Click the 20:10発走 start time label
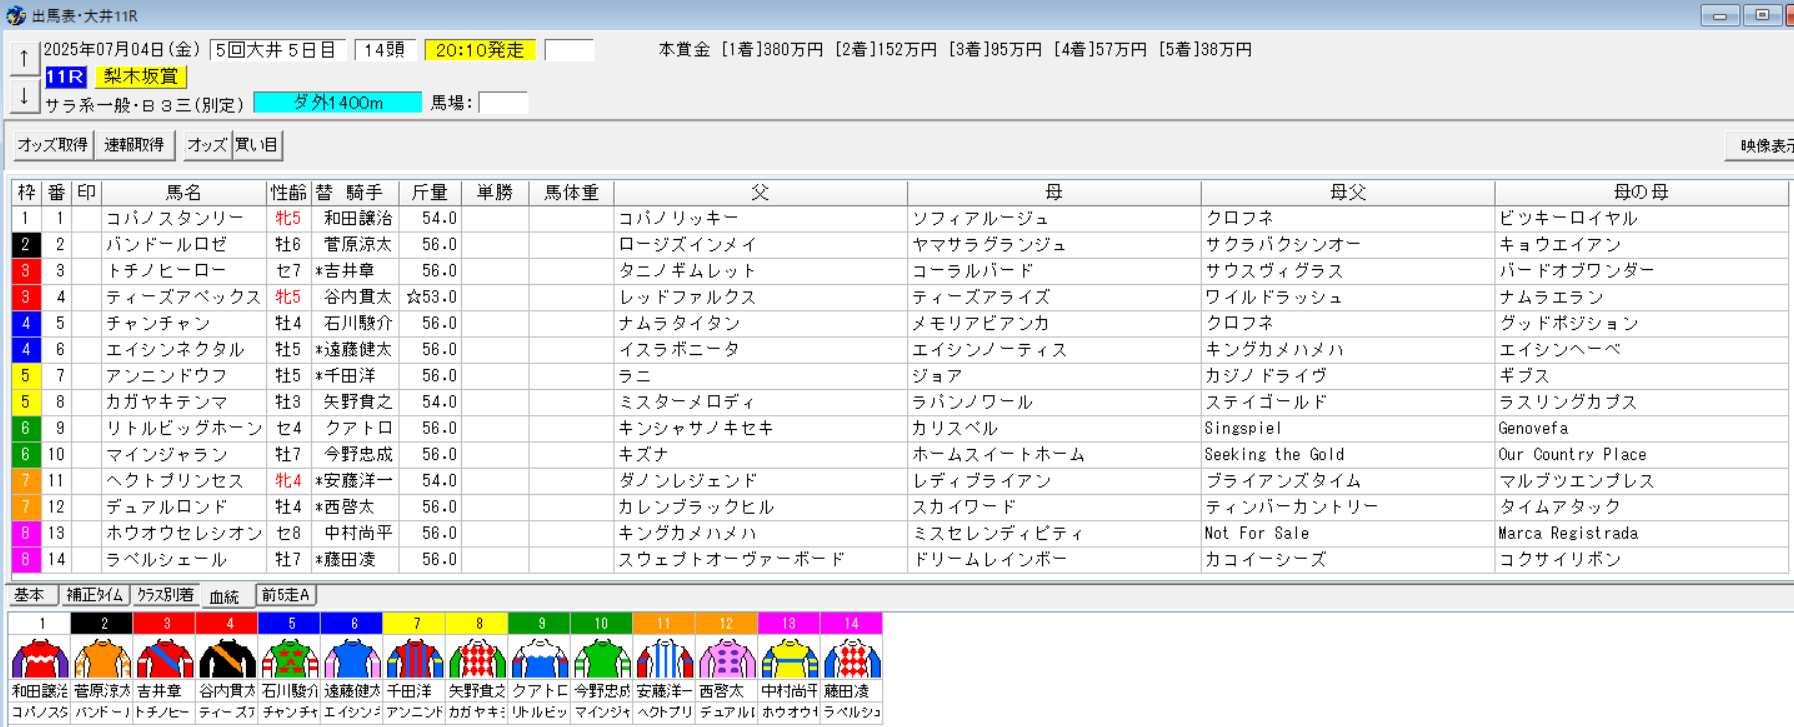The width and height of the screenshot is (1794, 727). pos(480,50)
